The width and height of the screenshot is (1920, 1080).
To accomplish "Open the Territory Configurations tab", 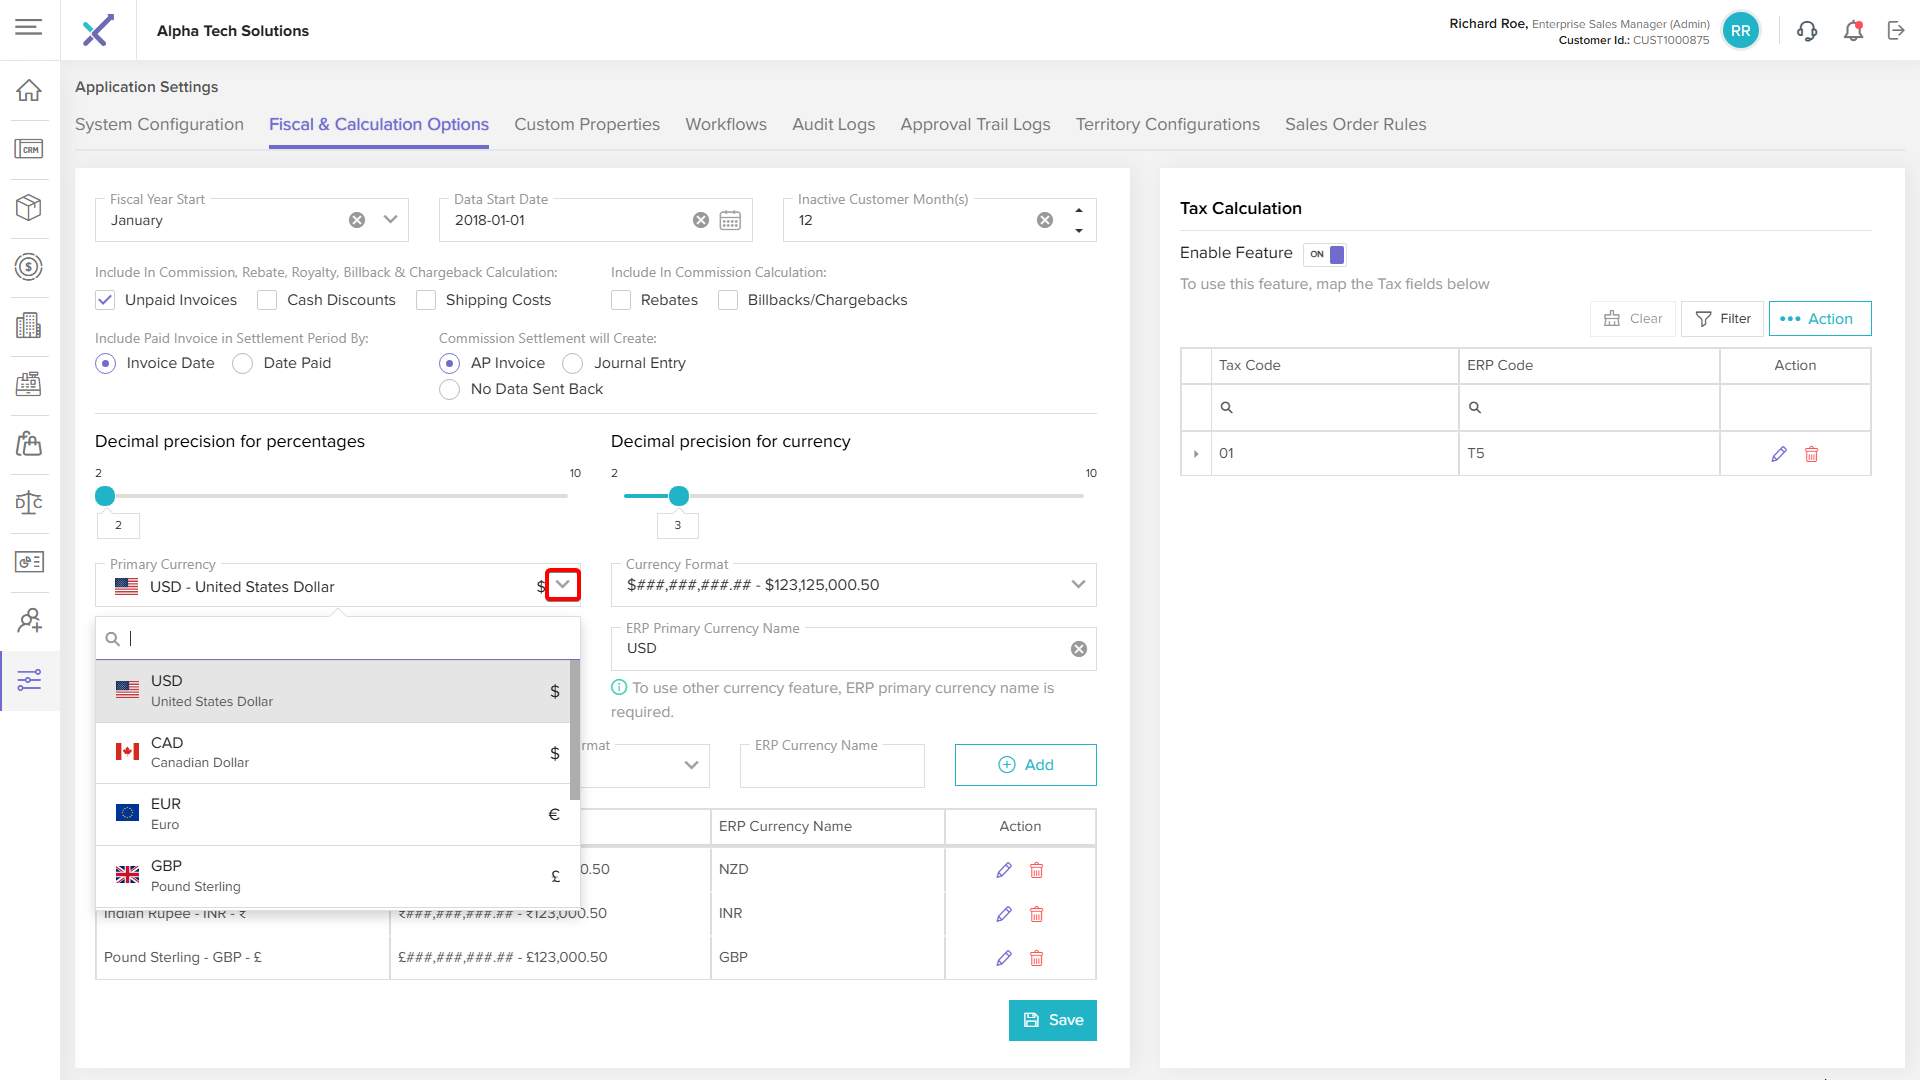I will click(x=1167, y=124).
